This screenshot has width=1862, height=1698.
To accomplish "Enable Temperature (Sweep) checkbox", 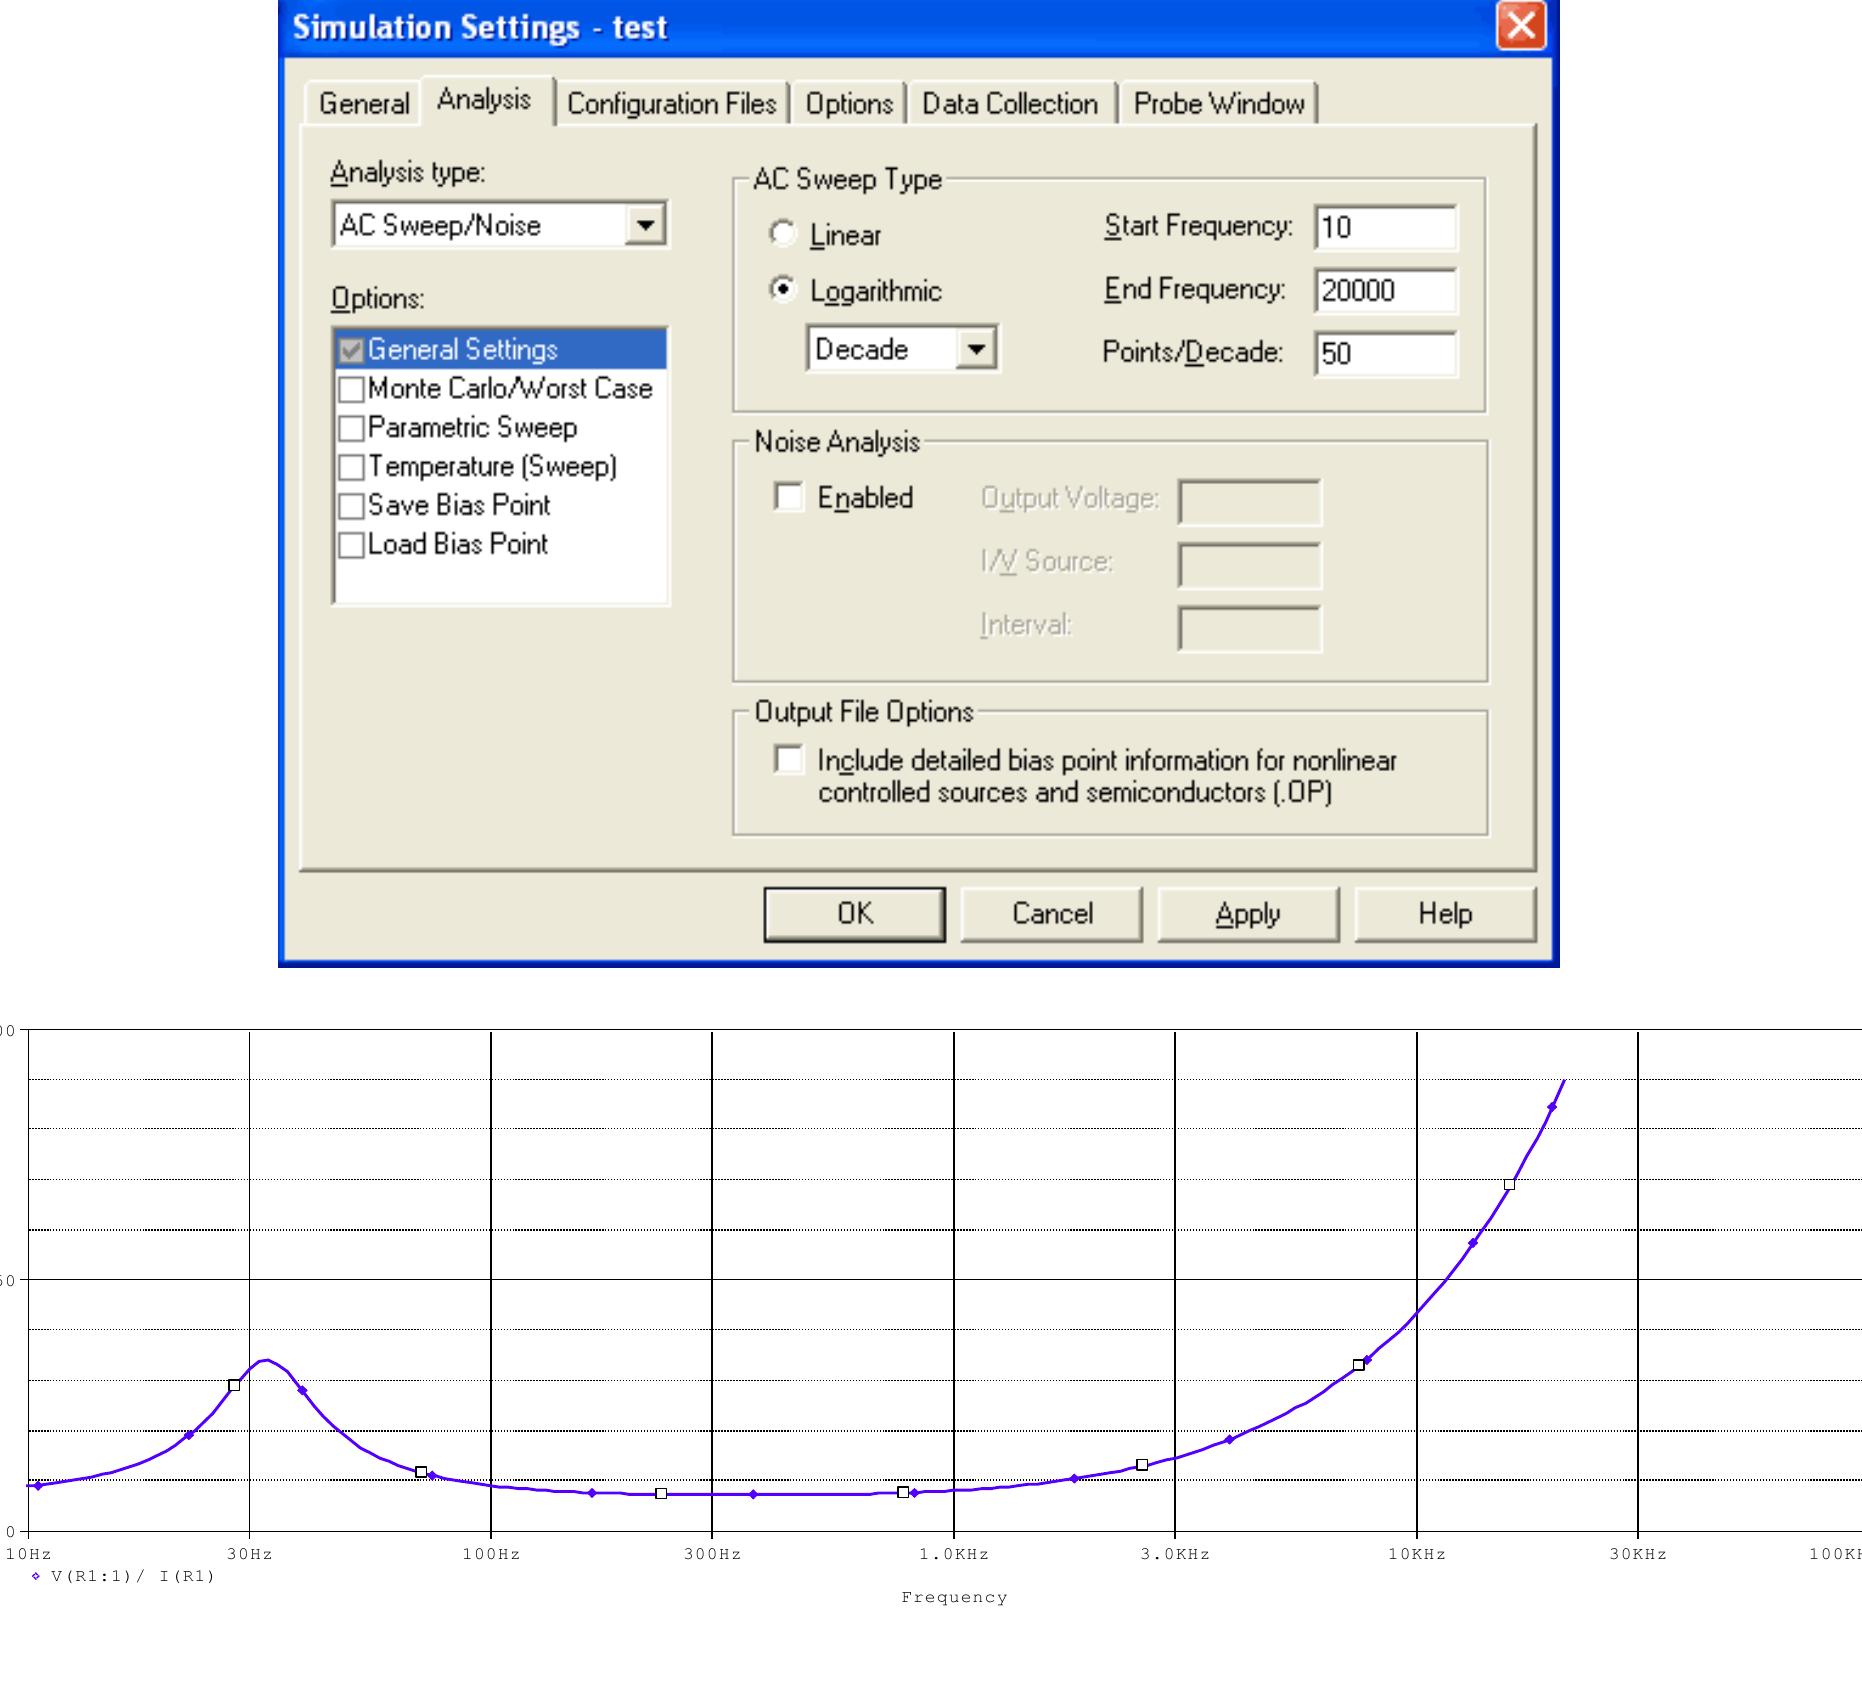I will 351,467.
